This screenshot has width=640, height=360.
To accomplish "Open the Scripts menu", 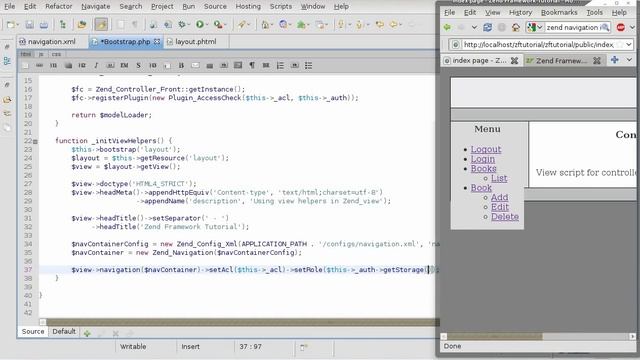I will 281,6.
